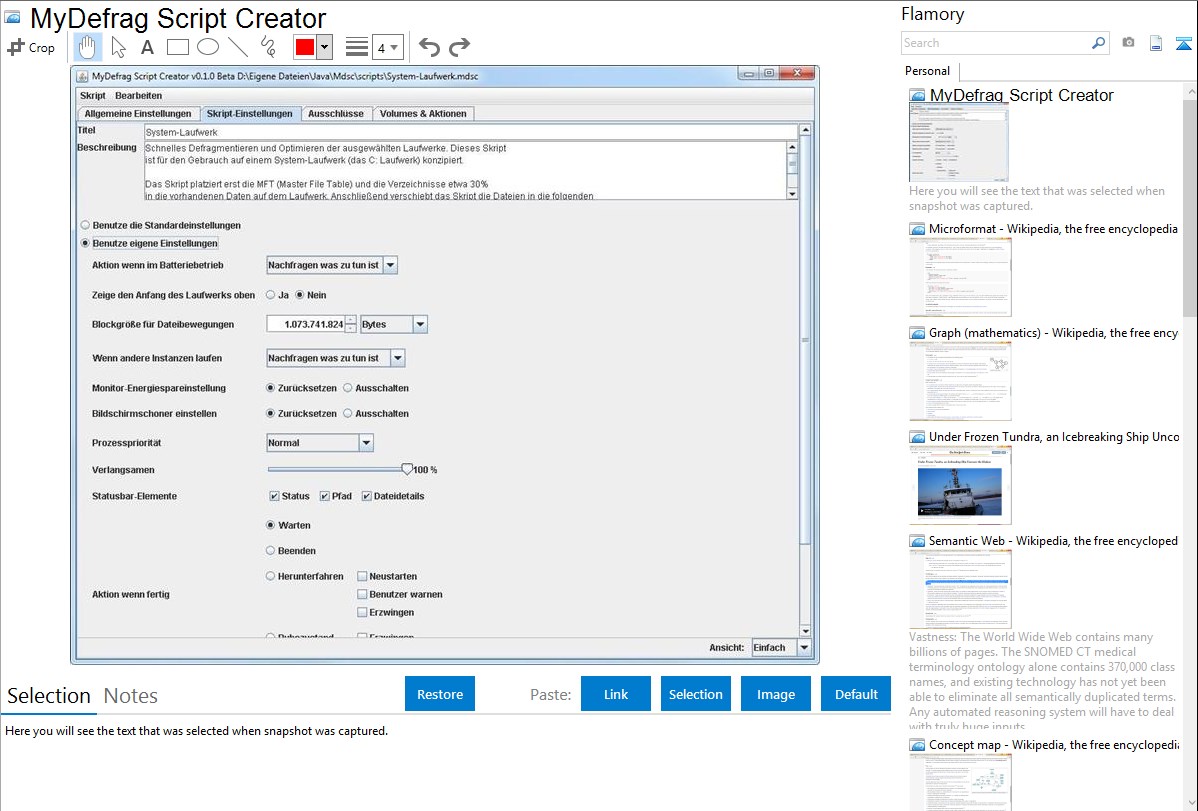
Task: Click the blue Flamory icon at top right
Action: [1183, 43]
